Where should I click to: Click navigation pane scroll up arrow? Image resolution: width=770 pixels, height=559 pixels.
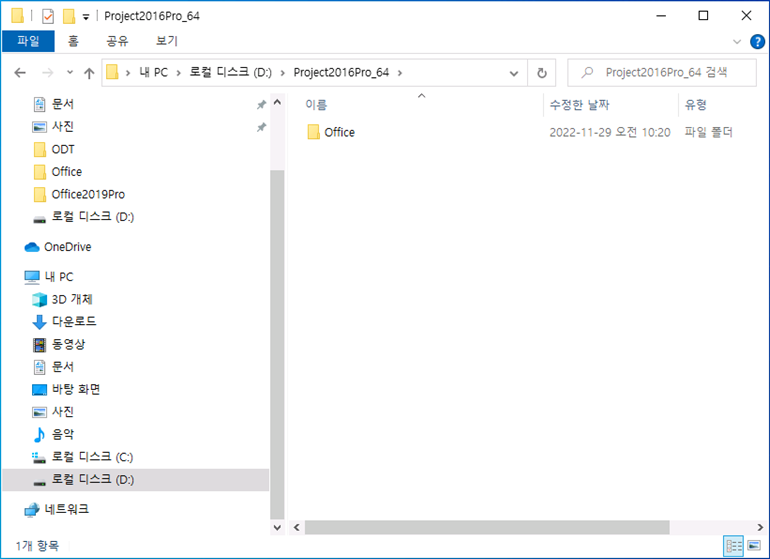[x=277, y=102]
